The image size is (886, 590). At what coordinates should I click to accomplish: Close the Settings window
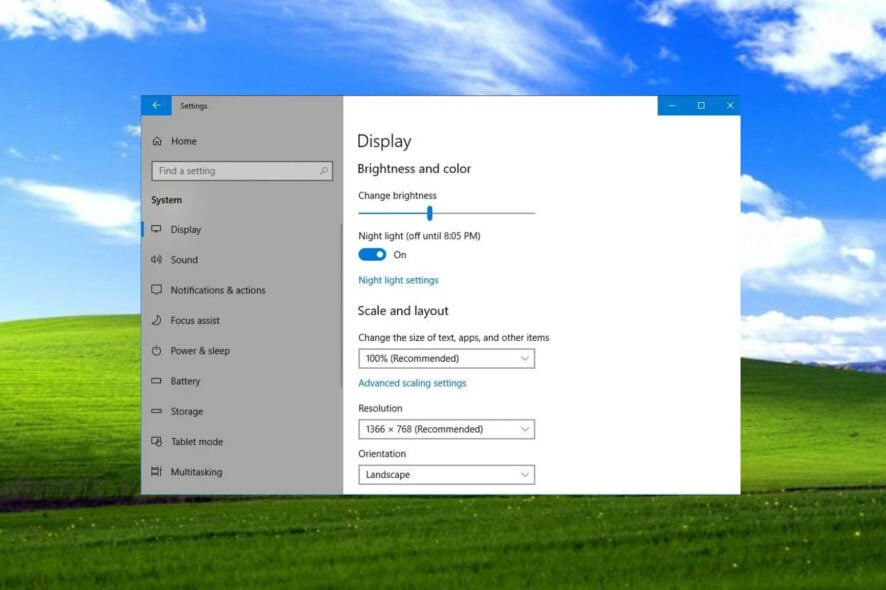tap(729, 106)
